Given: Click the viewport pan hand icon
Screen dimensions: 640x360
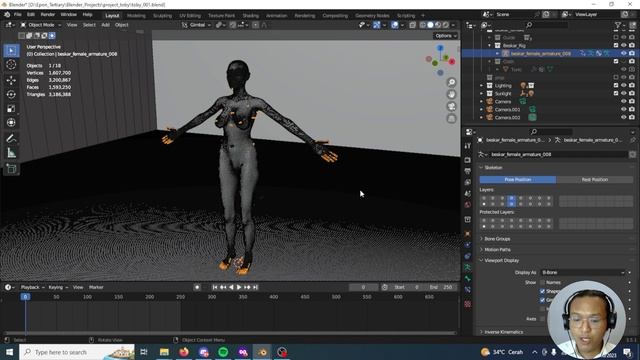Looking at the screenshot, I should 451,94.
